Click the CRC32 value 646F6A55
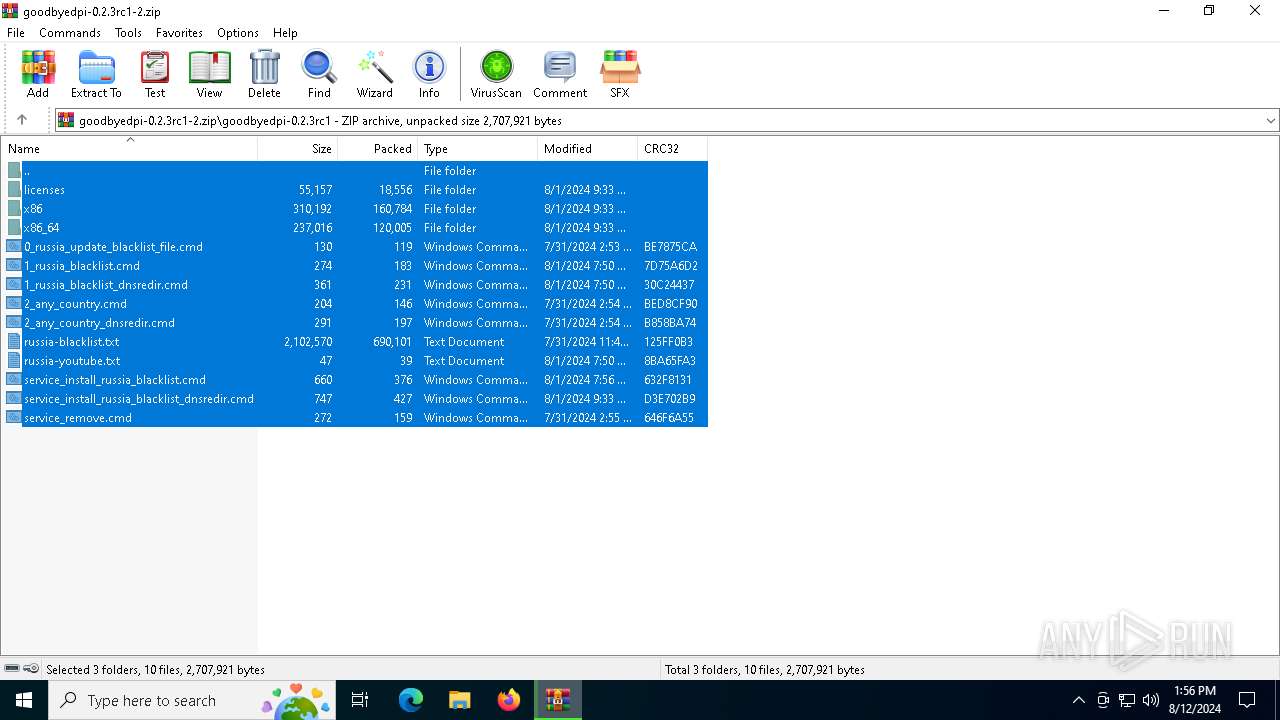The image size is (1280, 720). pyautogui.click(x=669, y=418)
